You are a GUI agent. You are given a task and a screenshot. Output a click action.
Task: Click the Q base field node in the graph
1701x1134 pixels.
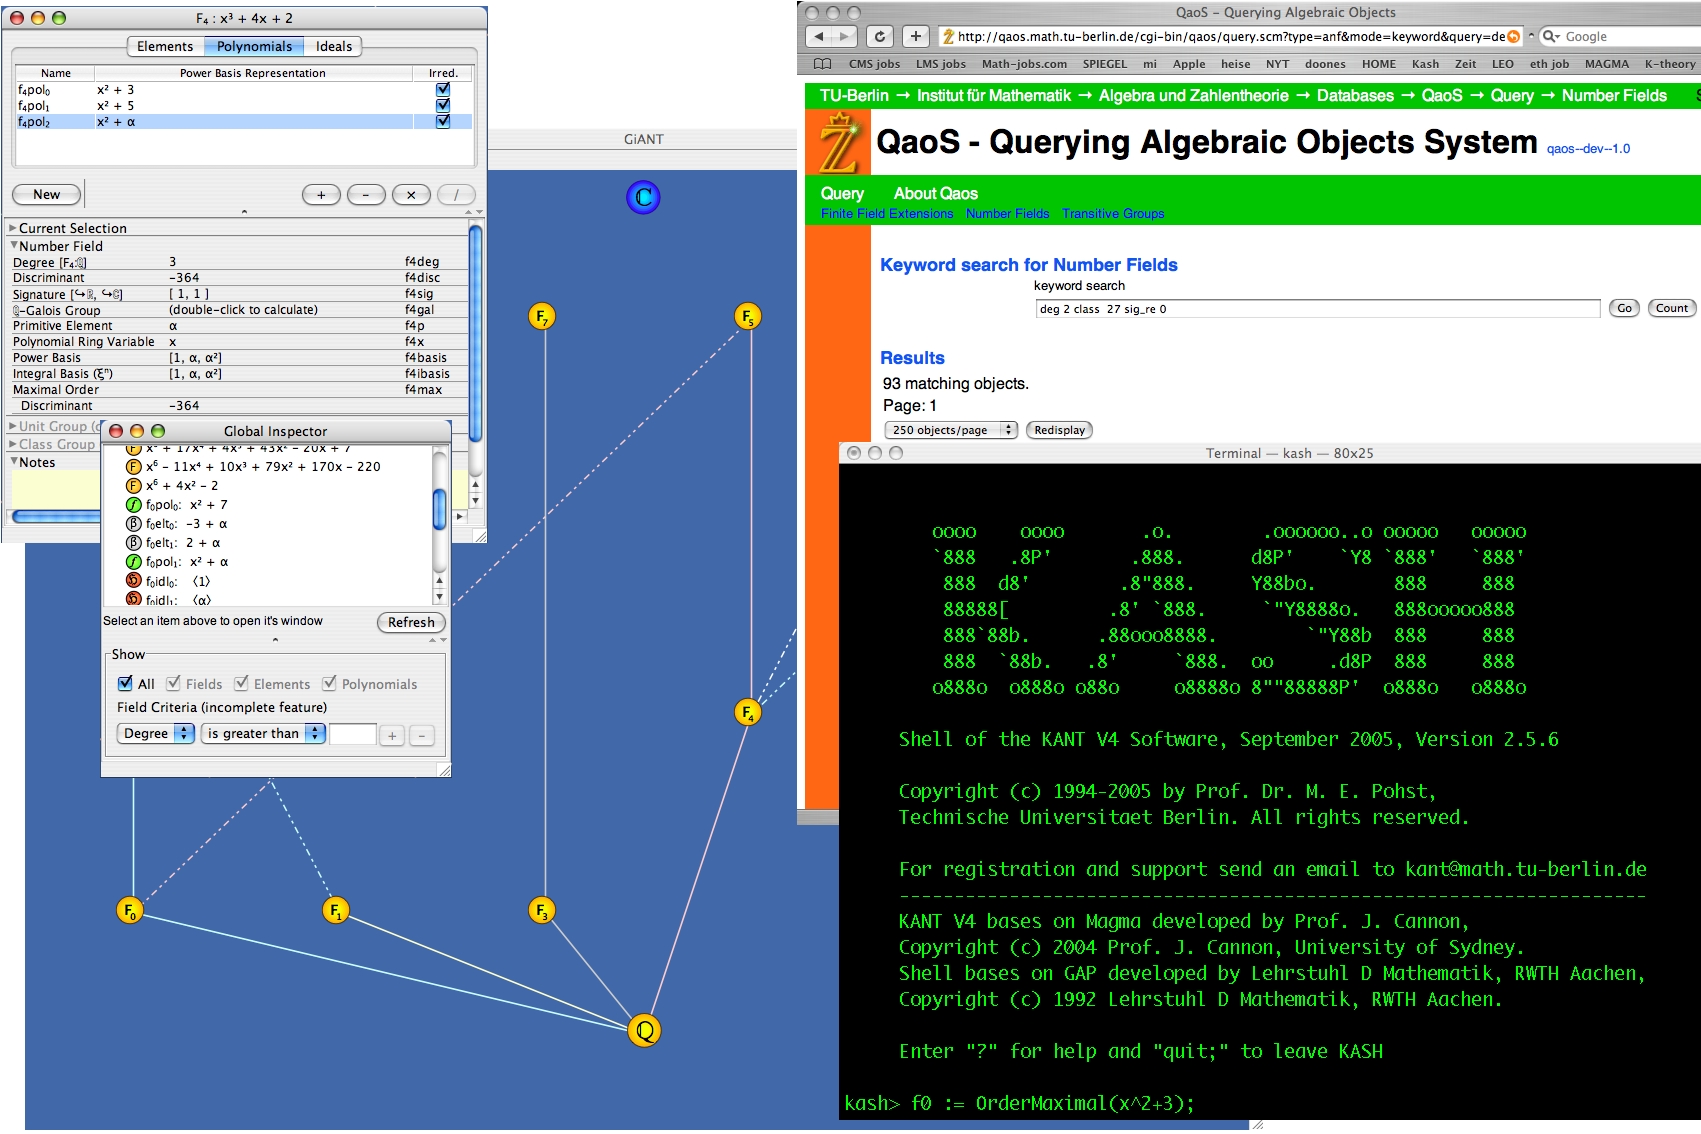[x=644, y=1031]
